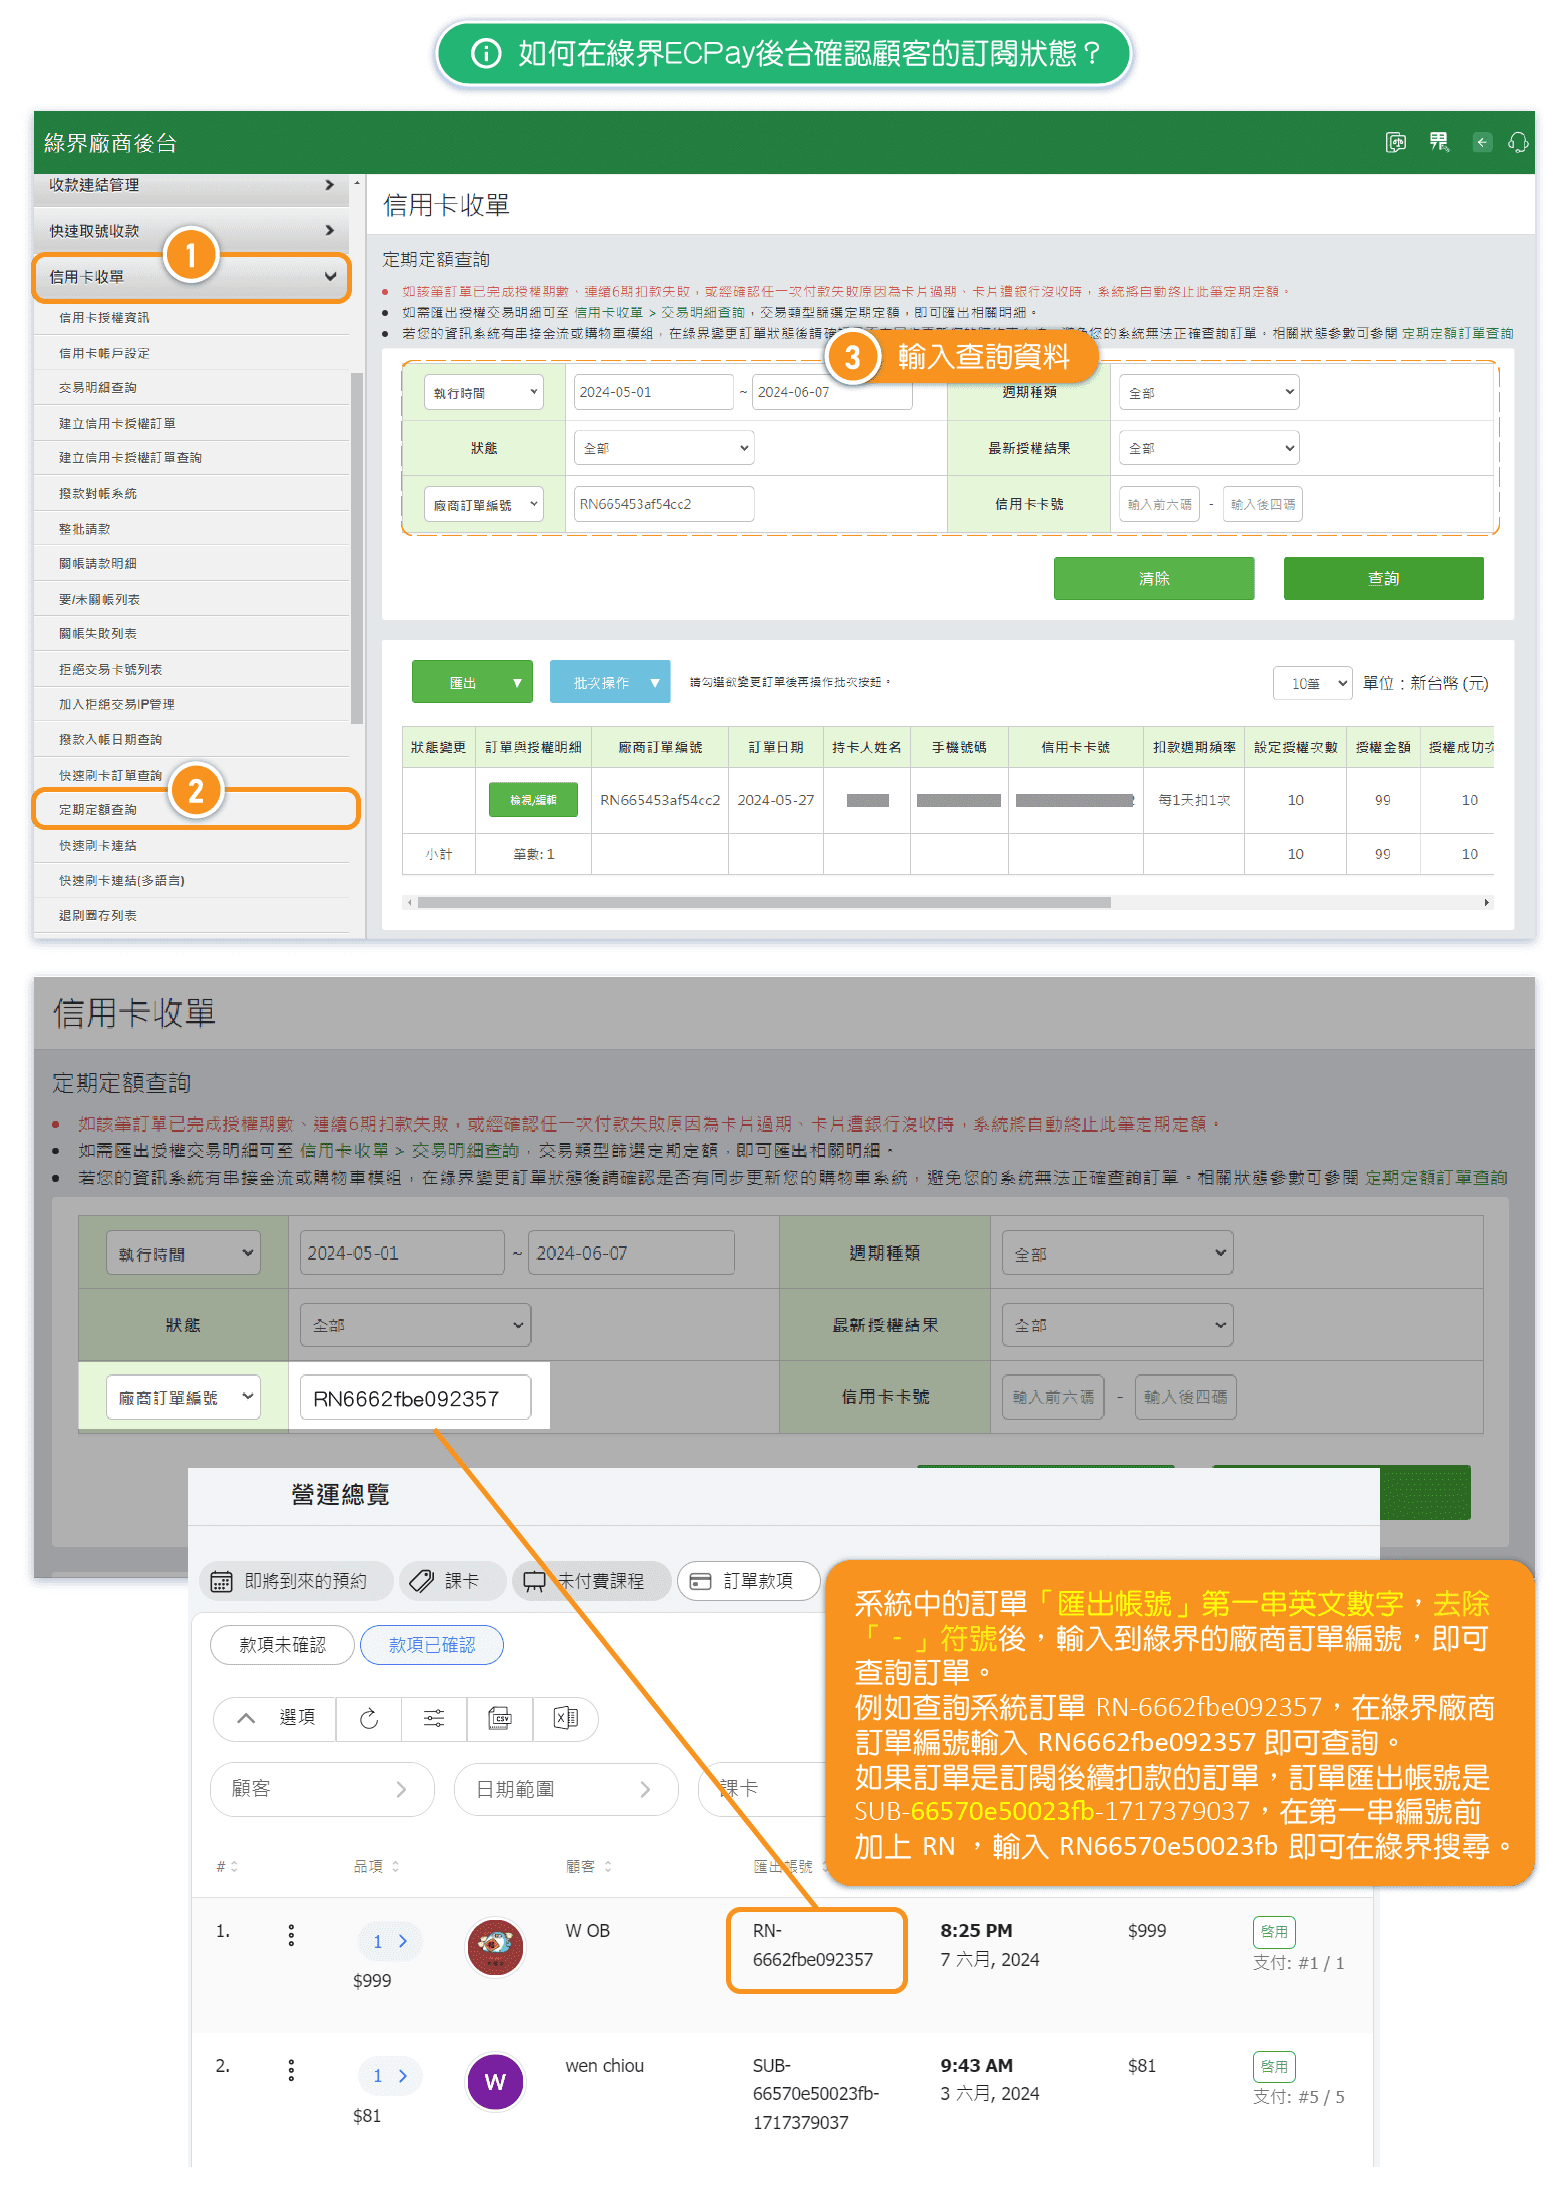
Task: Click the refresh icon in options toolbar
Action: click(x=369, y=1719)
